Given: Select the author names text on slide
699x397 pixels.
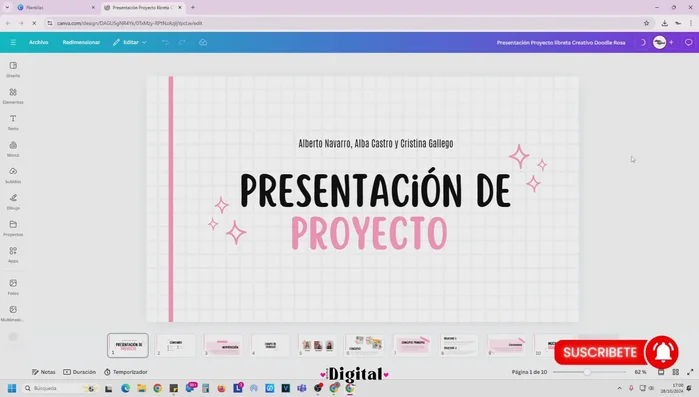Looking at the screenshot, I should click(x=376, y=143).
